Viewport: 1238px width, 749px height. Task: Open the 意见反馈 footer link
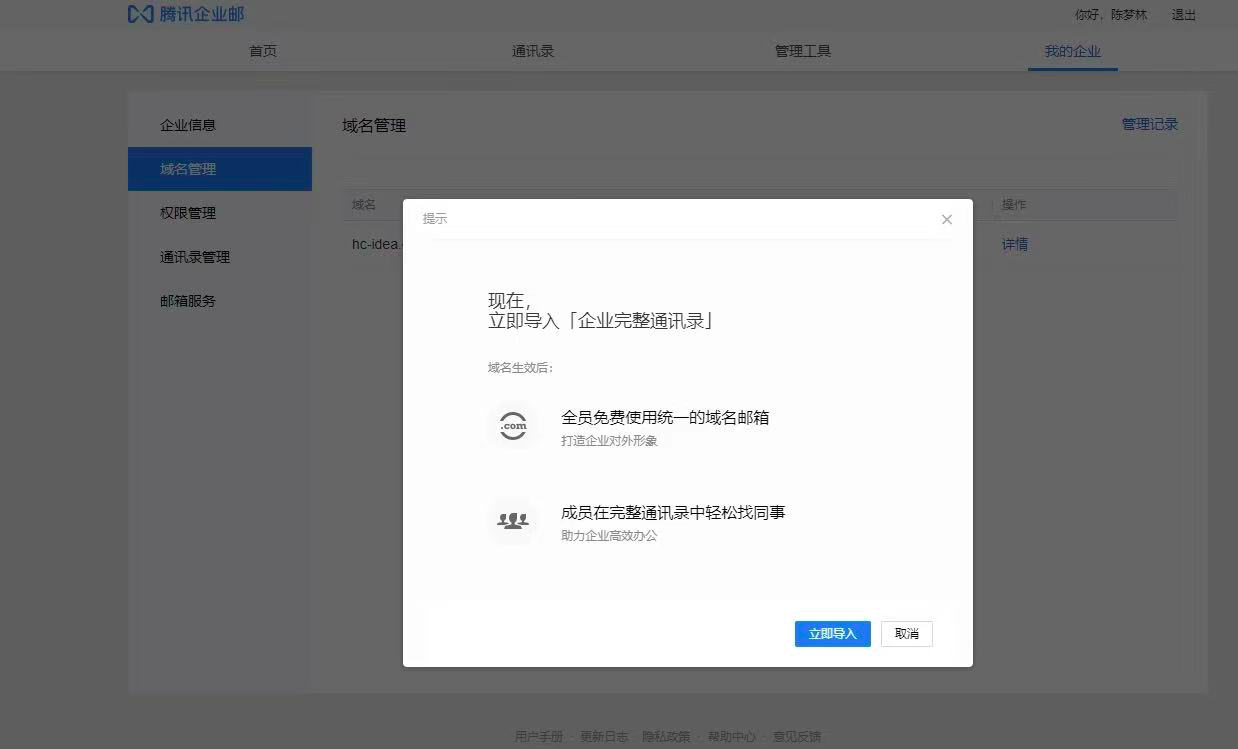(x=797, y=736)
